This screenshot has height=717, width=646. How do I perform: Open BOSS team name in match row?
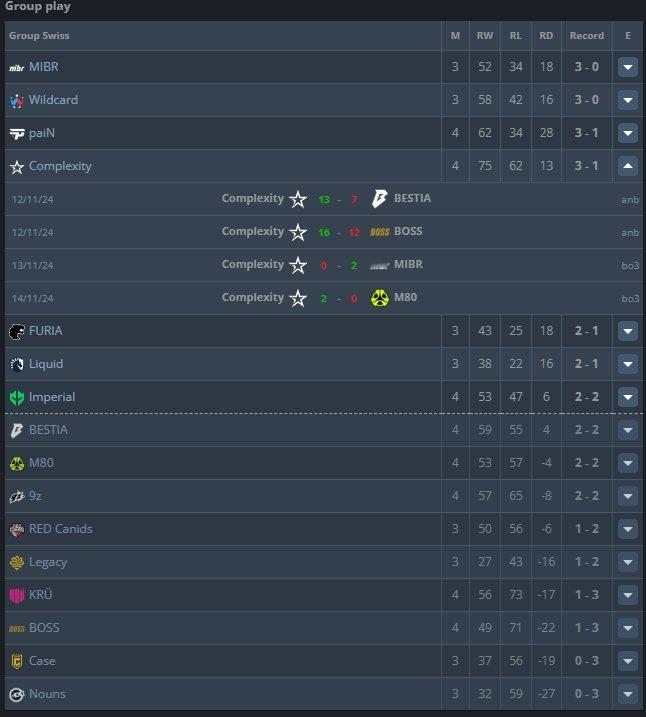pyautogui.click(x=408, y=231)
